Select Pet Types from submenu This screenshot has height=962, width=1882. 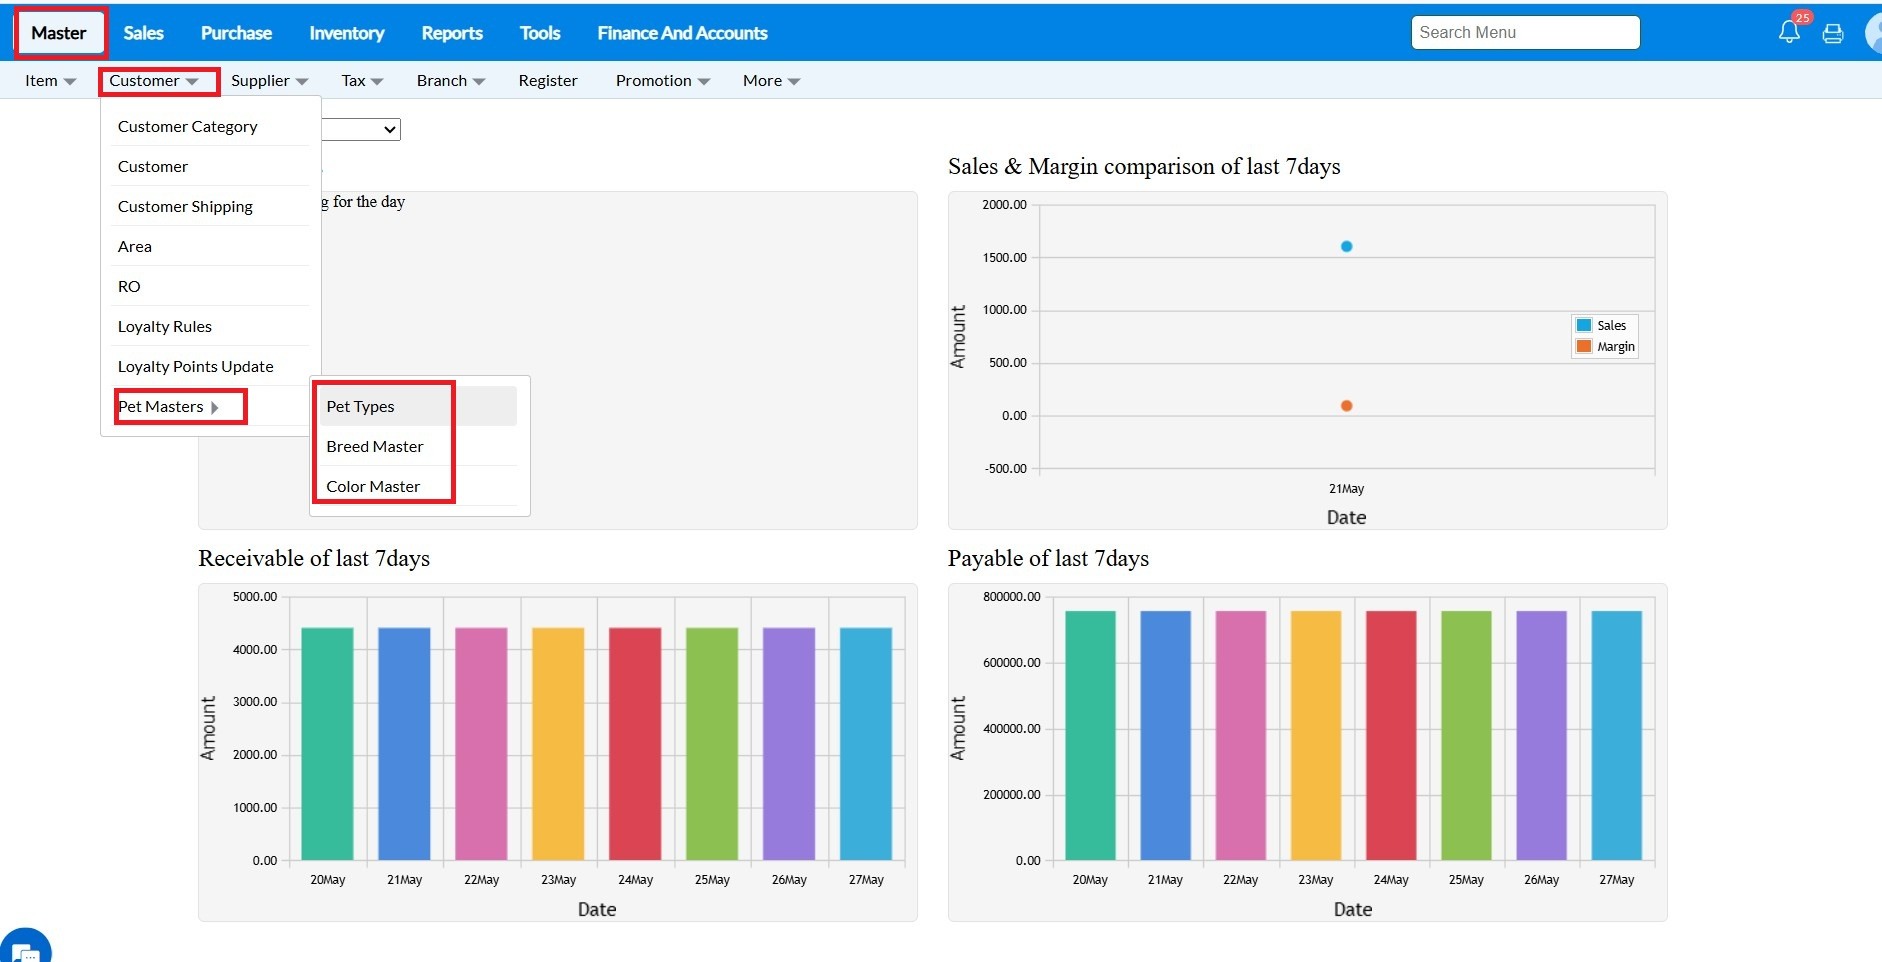point(361,407)
